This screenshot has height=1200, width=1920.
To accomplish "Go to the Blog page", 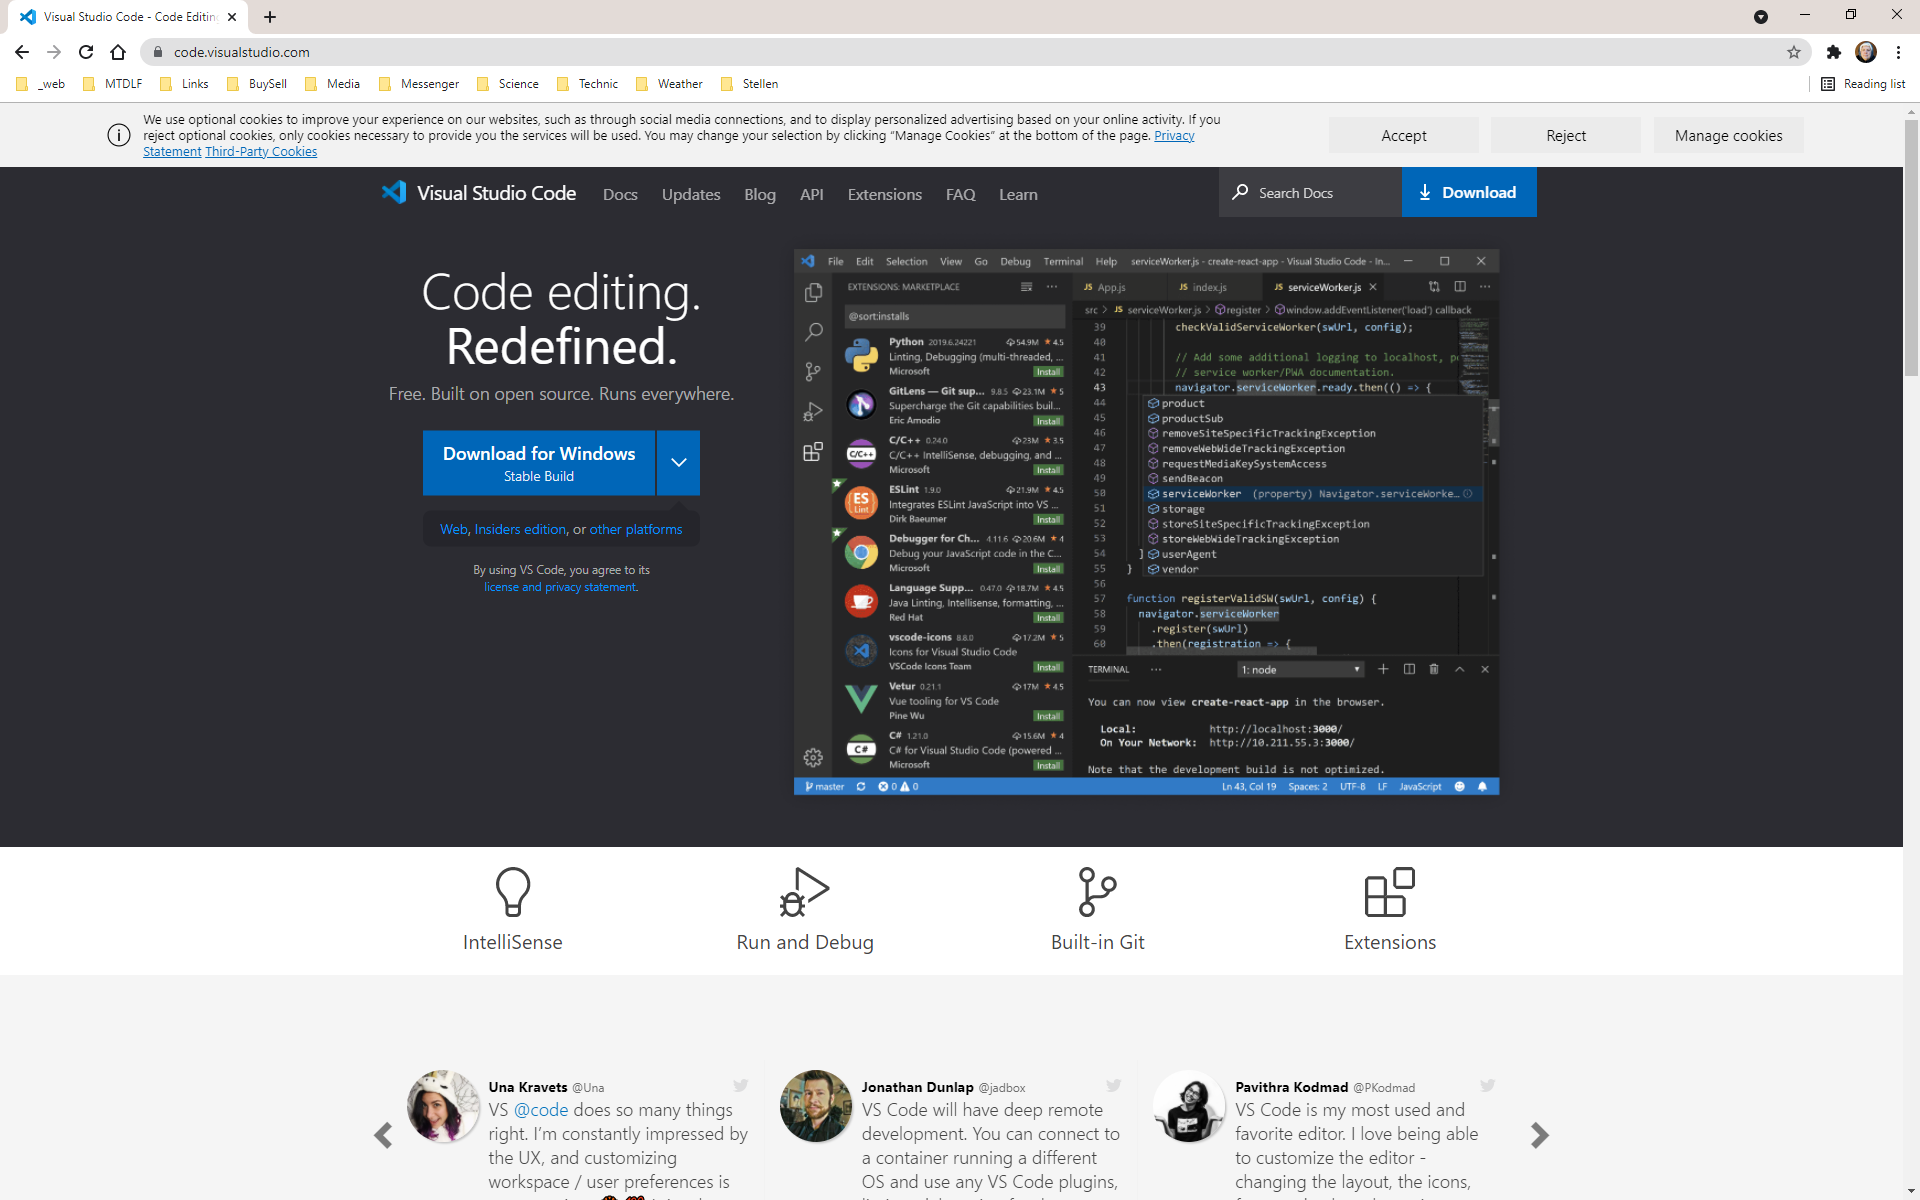I will [x=760, y=194].
